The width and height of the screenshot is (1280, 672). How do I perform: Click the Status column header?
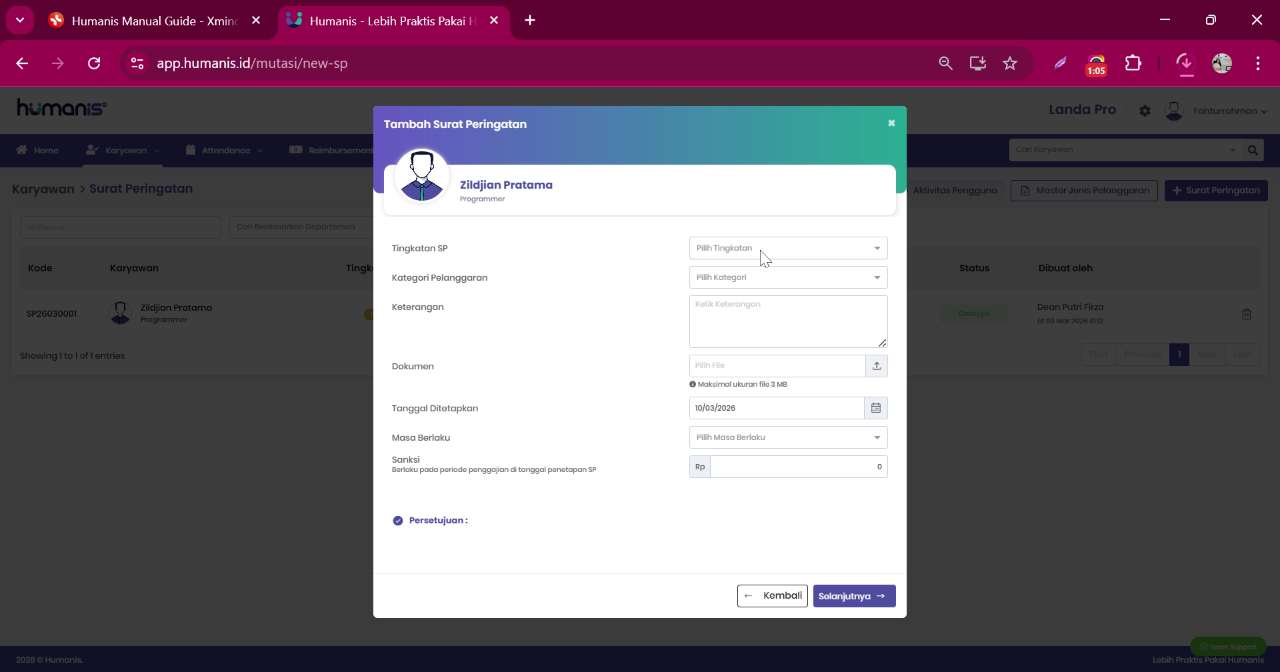point(974,268)
